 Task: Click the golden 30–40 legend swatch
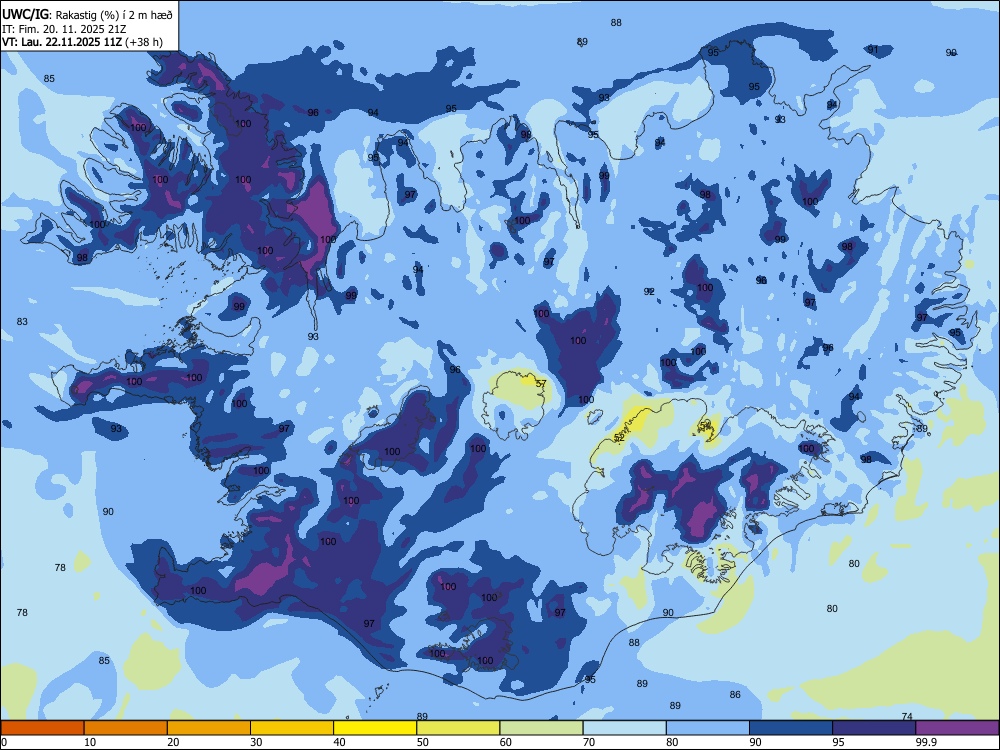click(292, 728)
